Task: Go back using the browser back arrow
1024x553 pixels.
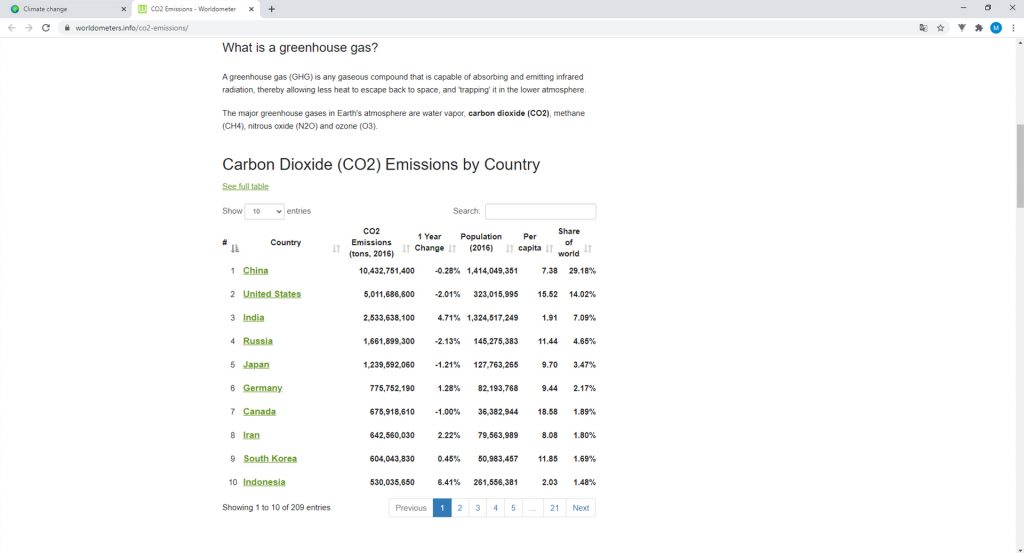Action: tap(11, 28)
